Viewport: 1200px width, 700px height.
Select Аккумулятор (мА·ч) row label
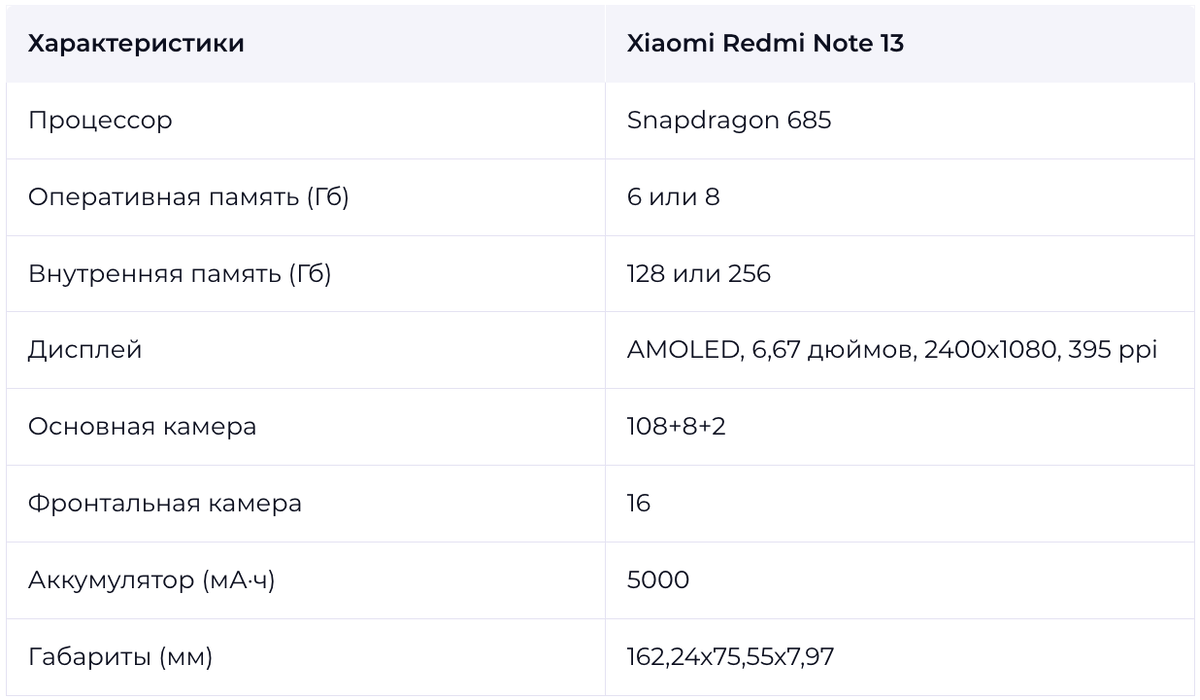151,580
